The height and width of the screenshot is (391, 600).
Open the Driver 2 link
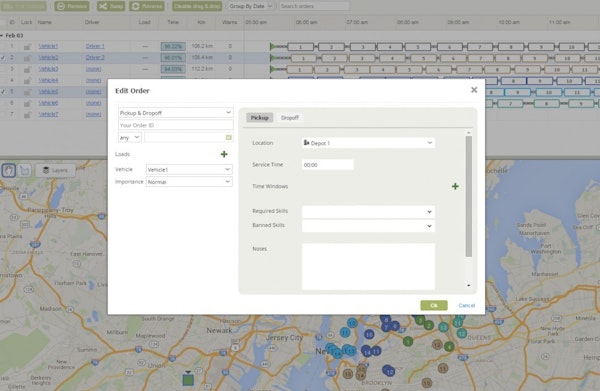click(95, 58)
